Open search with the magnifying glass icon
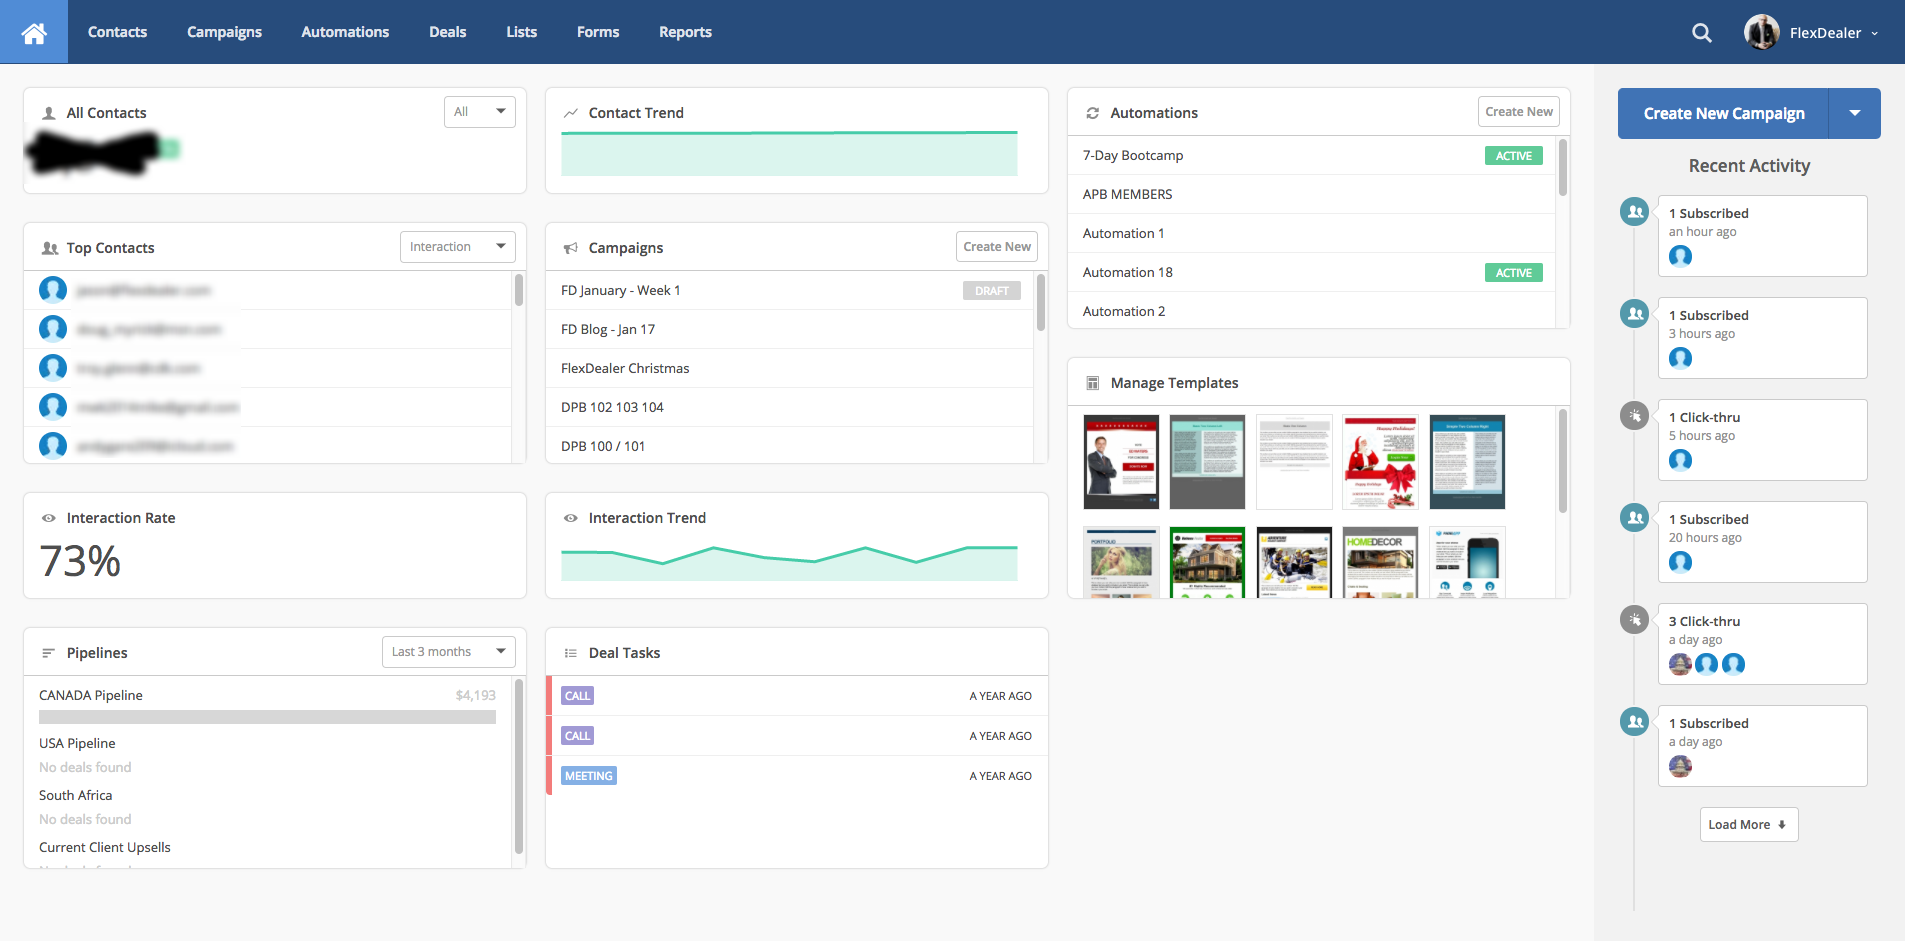This screenshot has width=1905, height=941. click(x=1701, y=33)
